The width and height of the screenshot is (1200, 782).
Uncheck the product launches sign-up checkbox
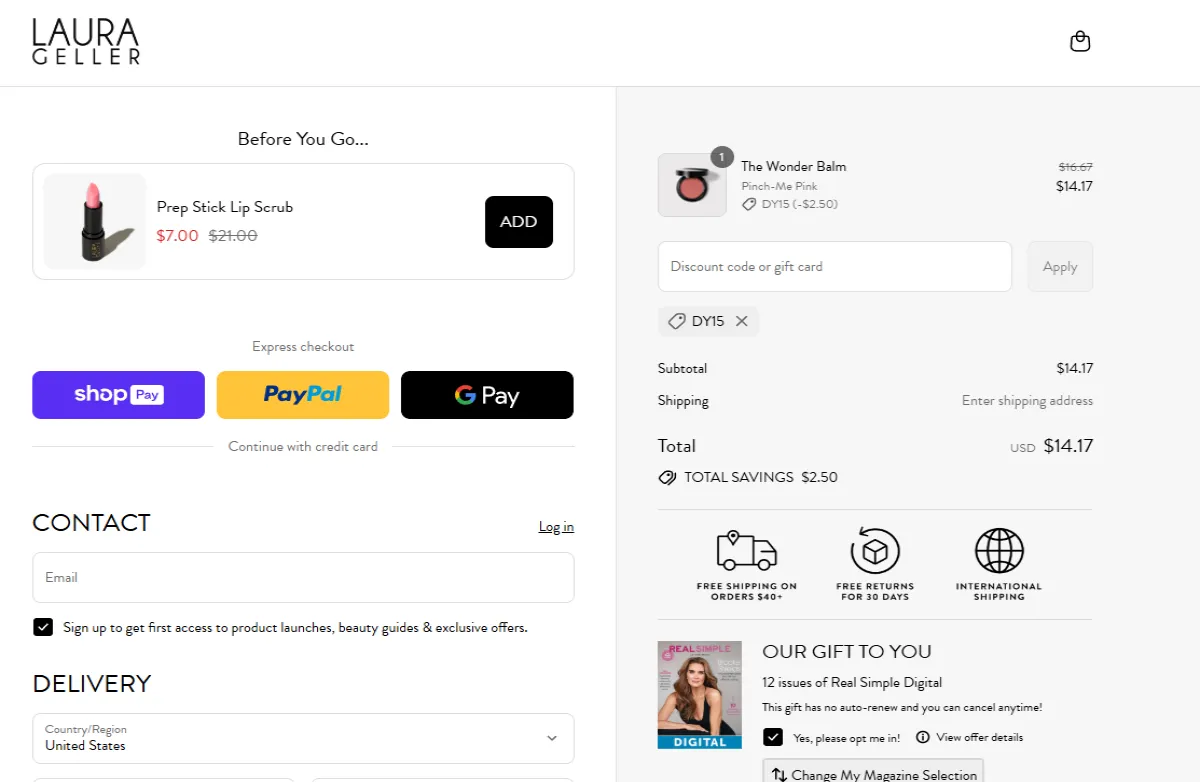point(43,627)
